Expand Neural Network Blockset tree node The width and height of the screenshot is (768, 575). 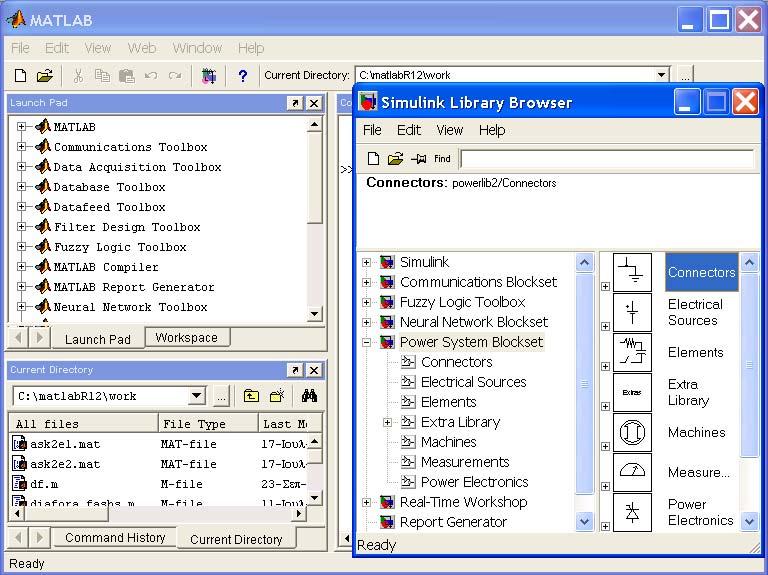(x=366, y=322)
